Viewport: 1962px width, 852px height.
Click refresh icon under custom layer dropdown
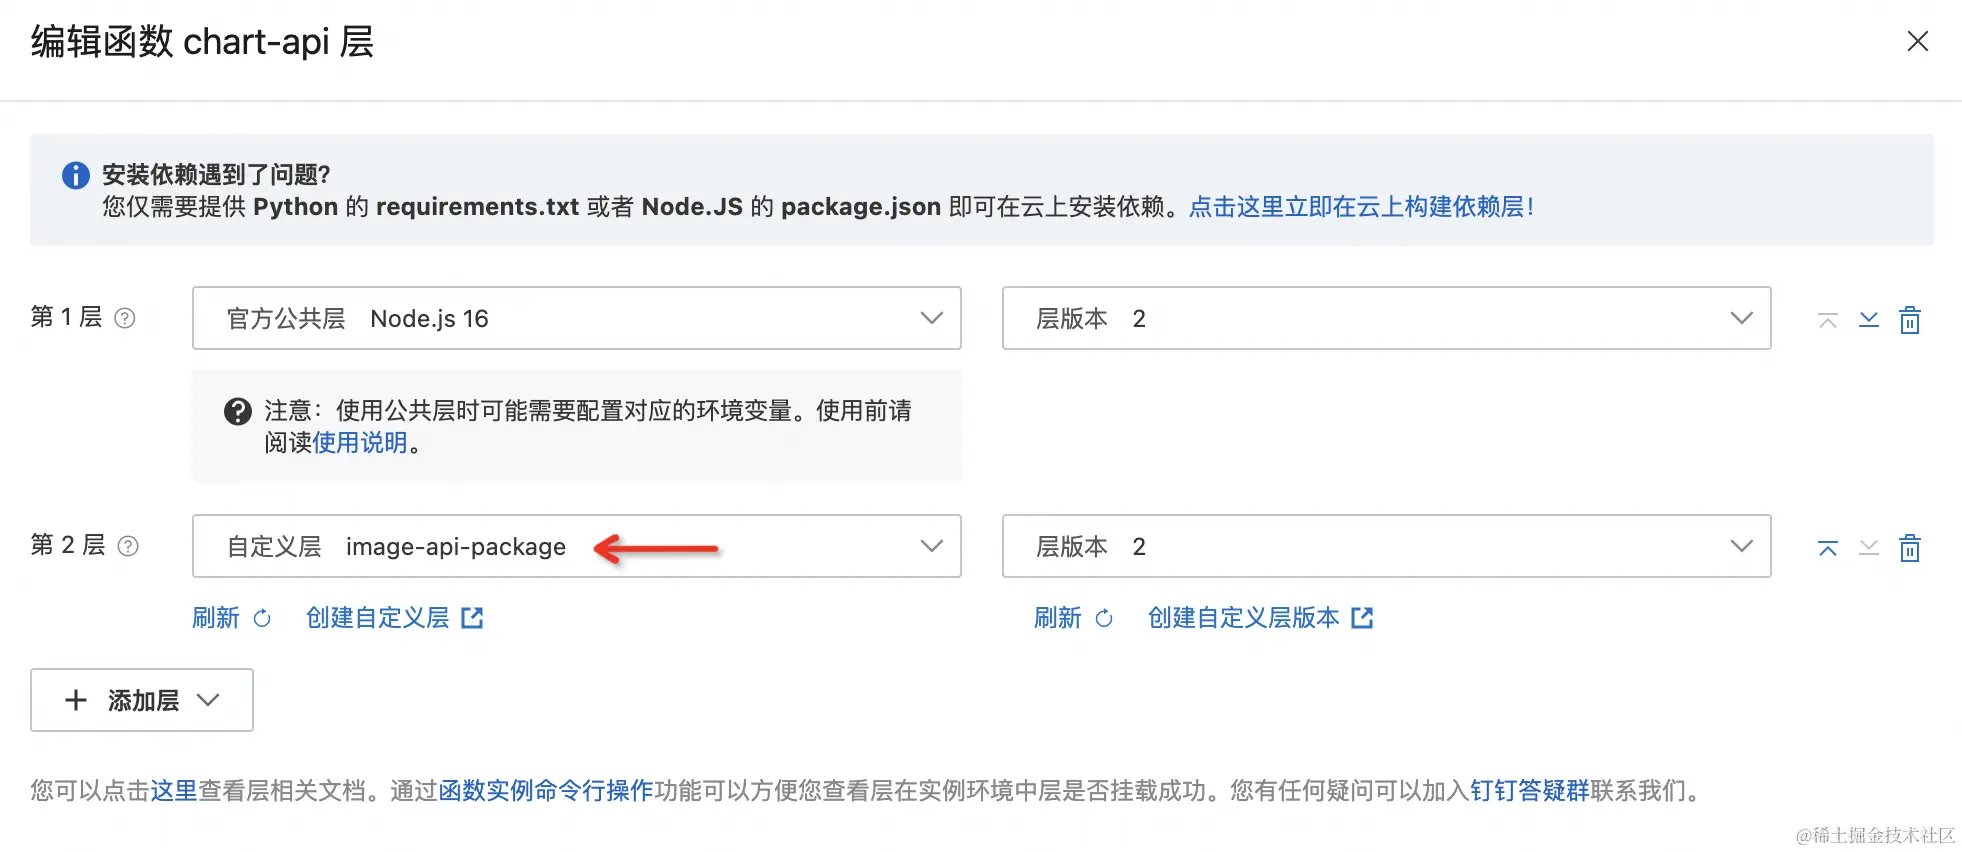(262, 619)
